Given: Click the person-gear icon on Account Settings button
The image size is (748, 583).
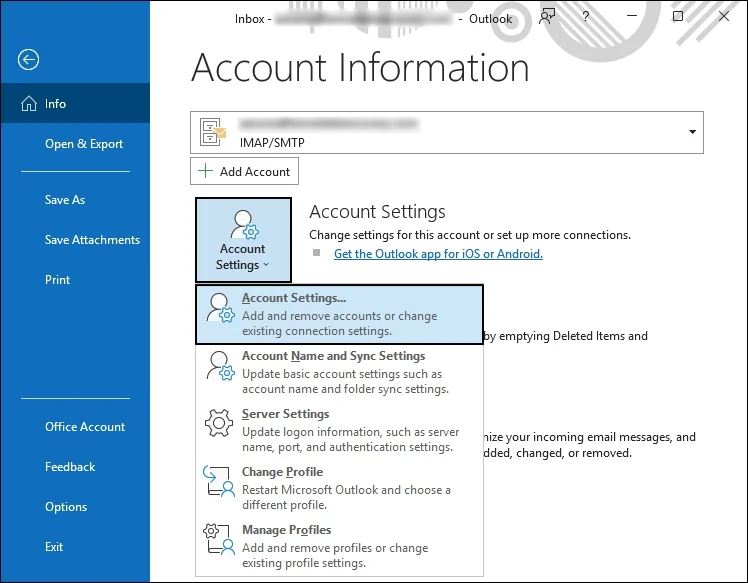Looking at the screenshot, I should tap(244, 224).
